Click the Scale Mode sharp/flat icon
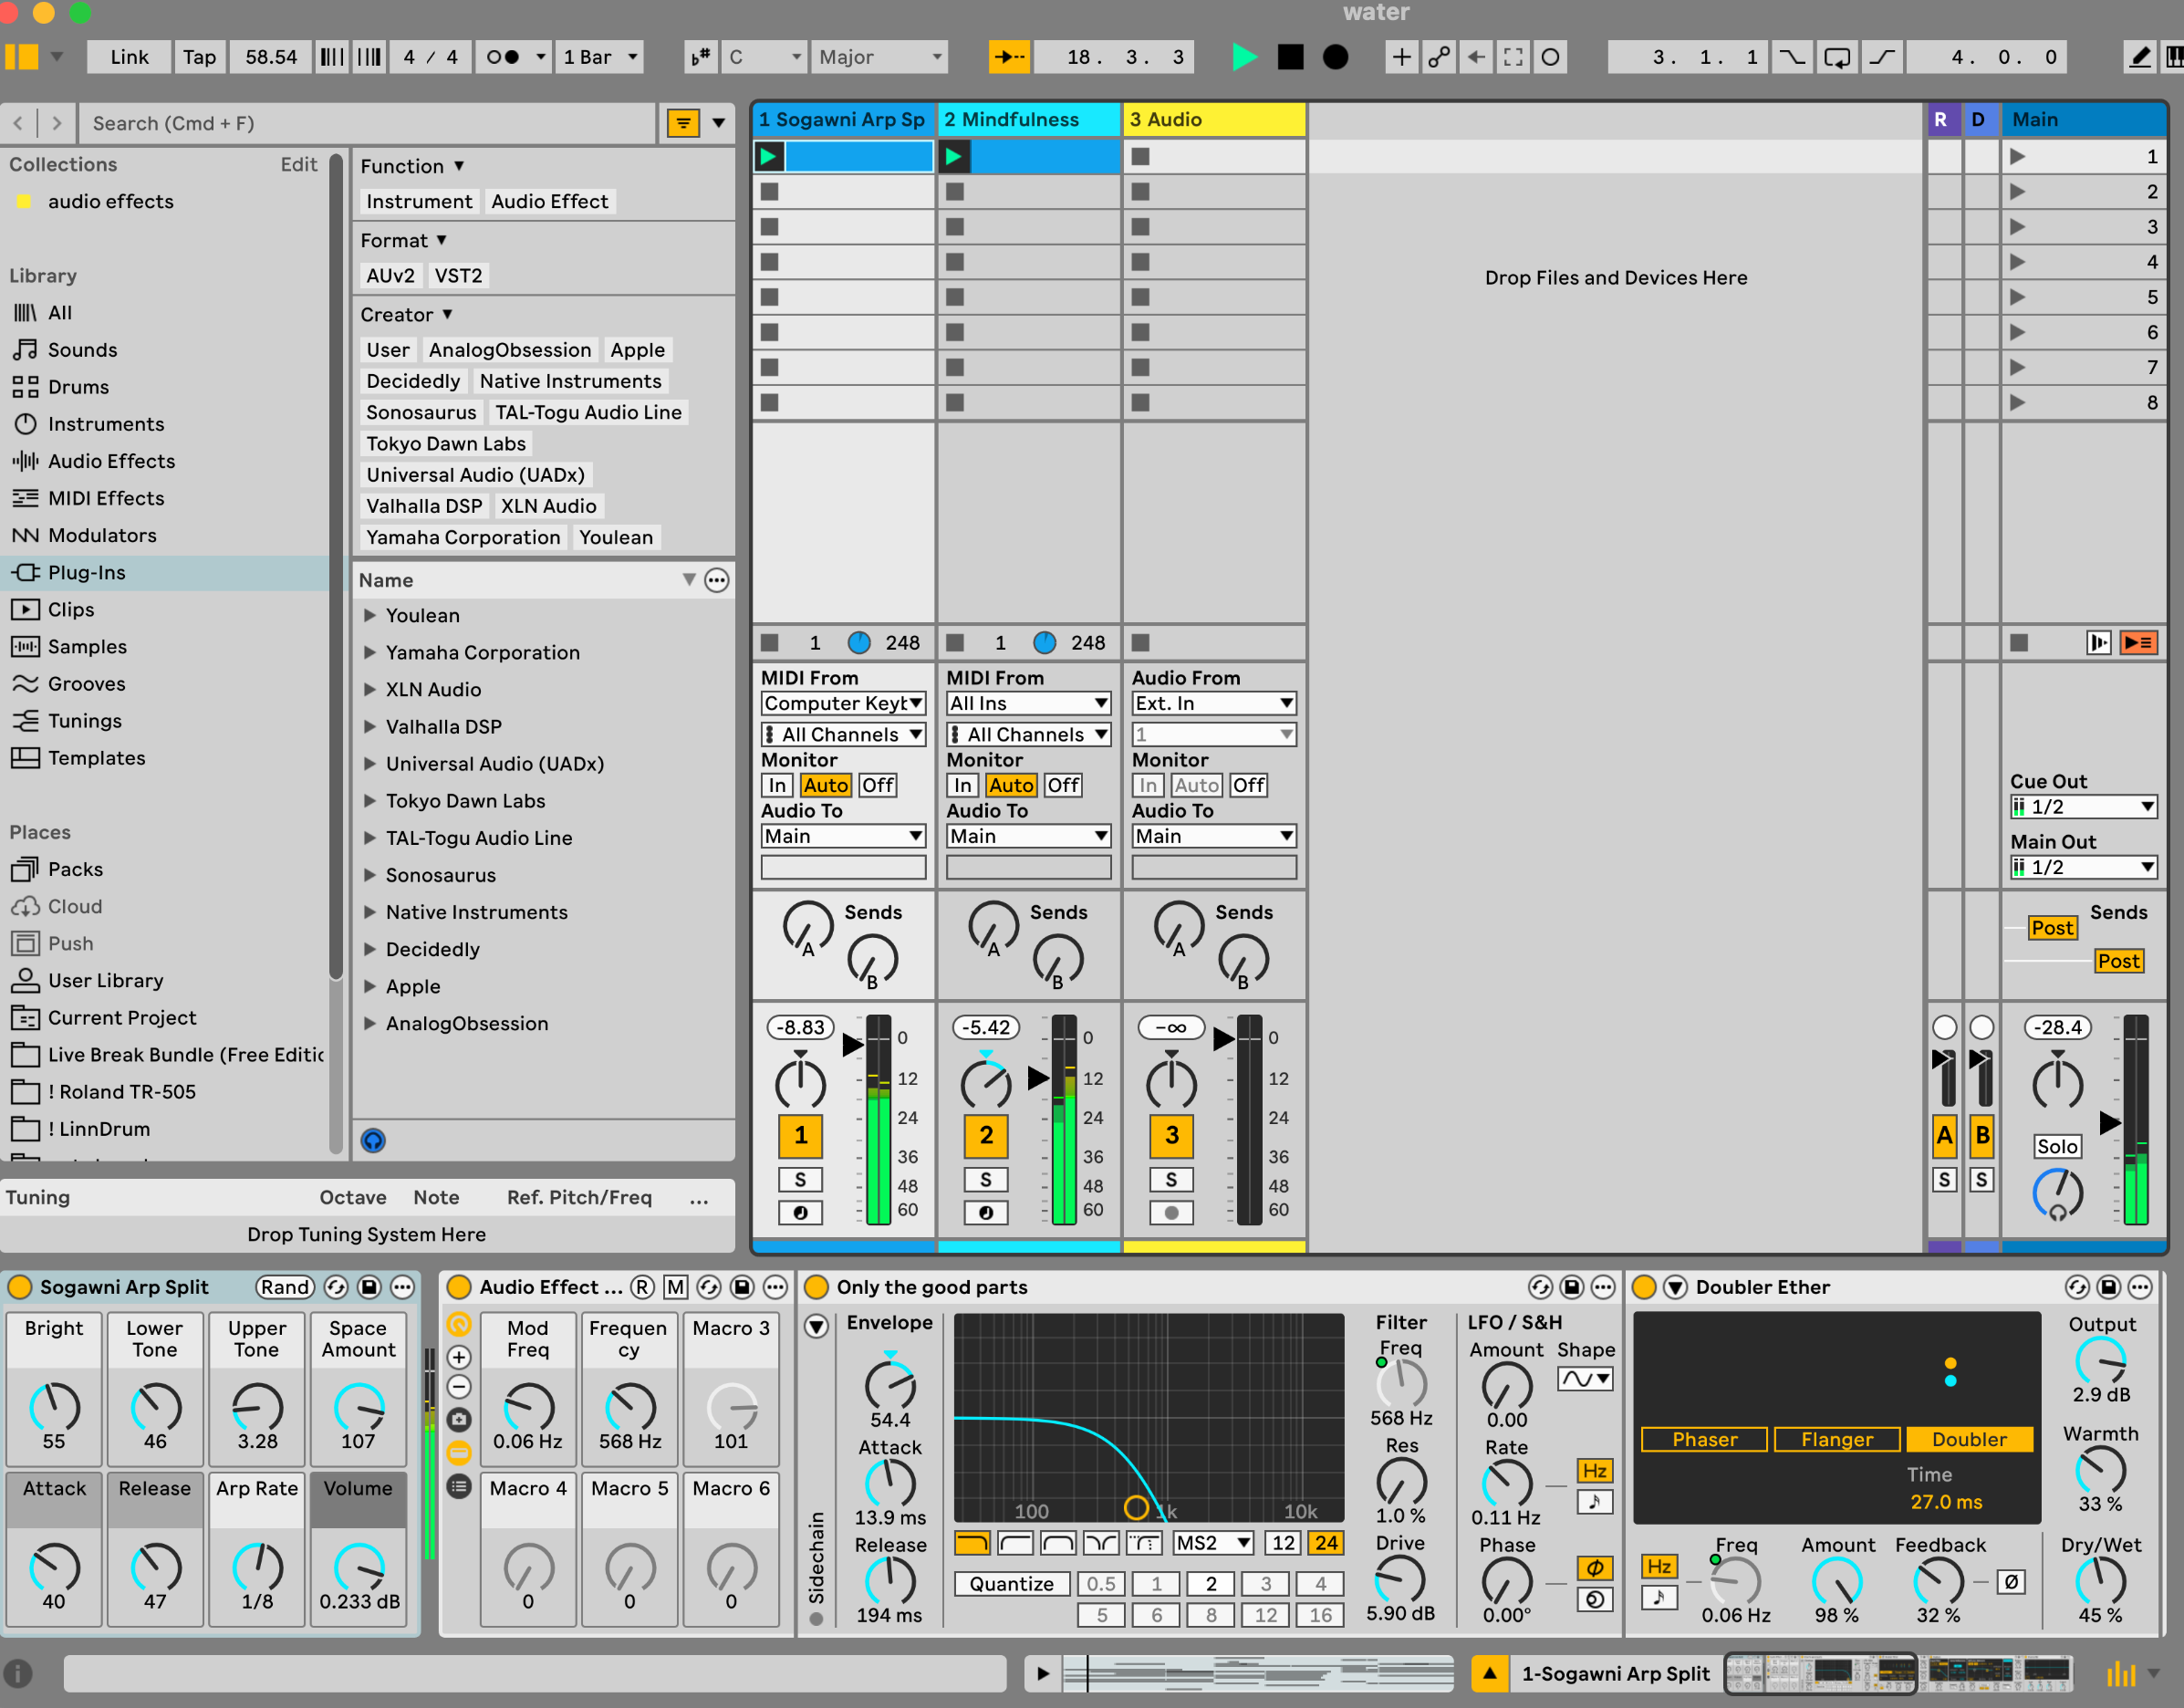The image size is (2184, 1708). pos(701,57)
